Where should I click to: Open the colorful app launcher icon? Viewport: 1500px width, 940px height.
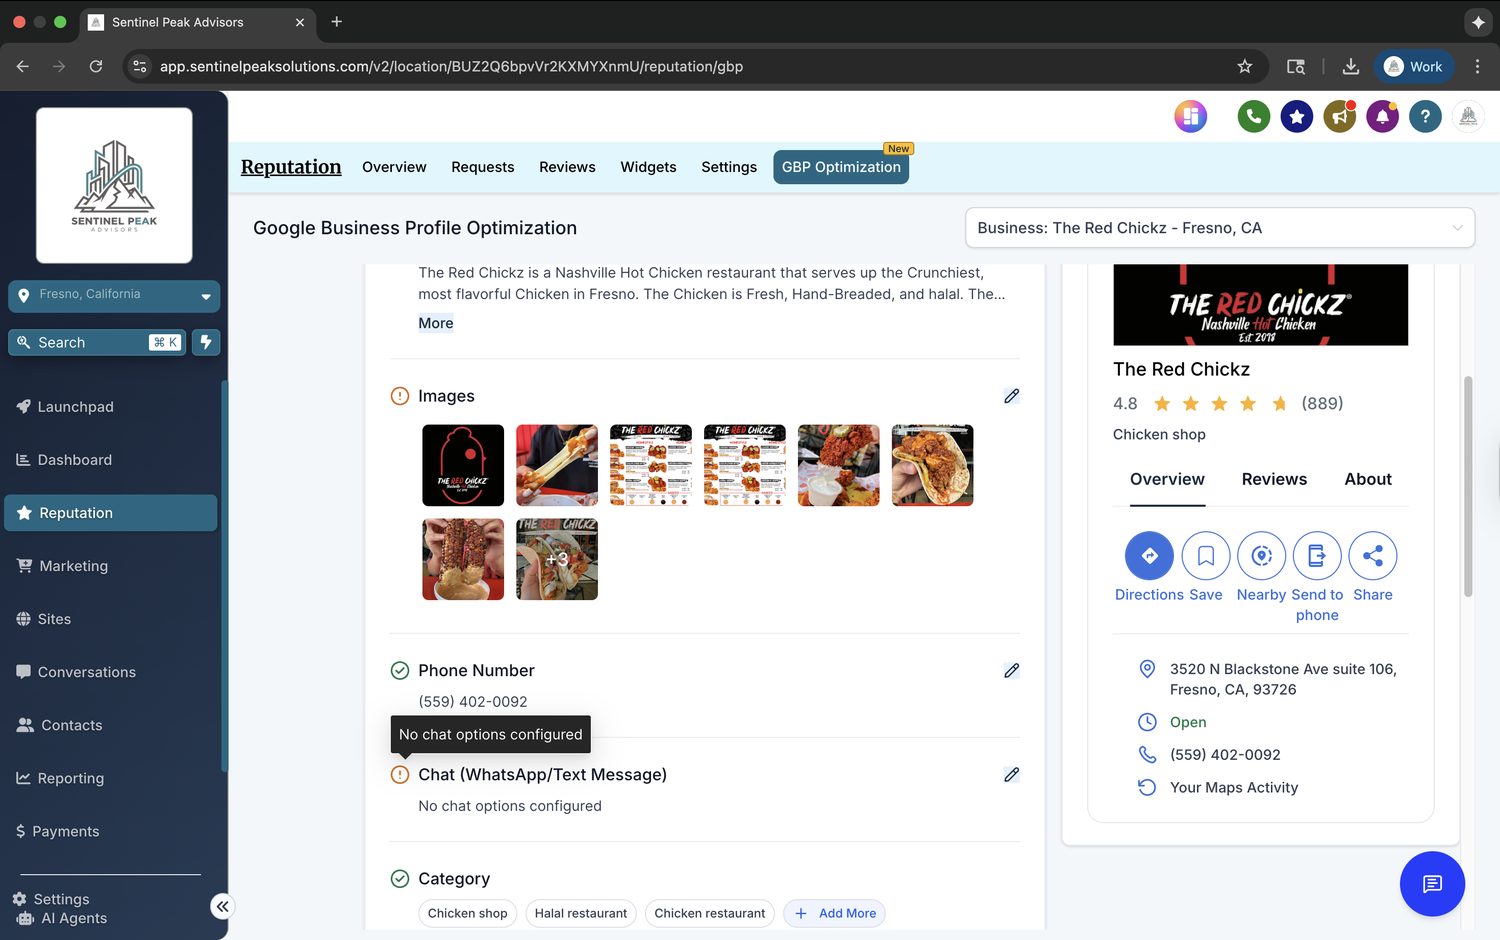pyautogui.click(x=1190, y=117)
